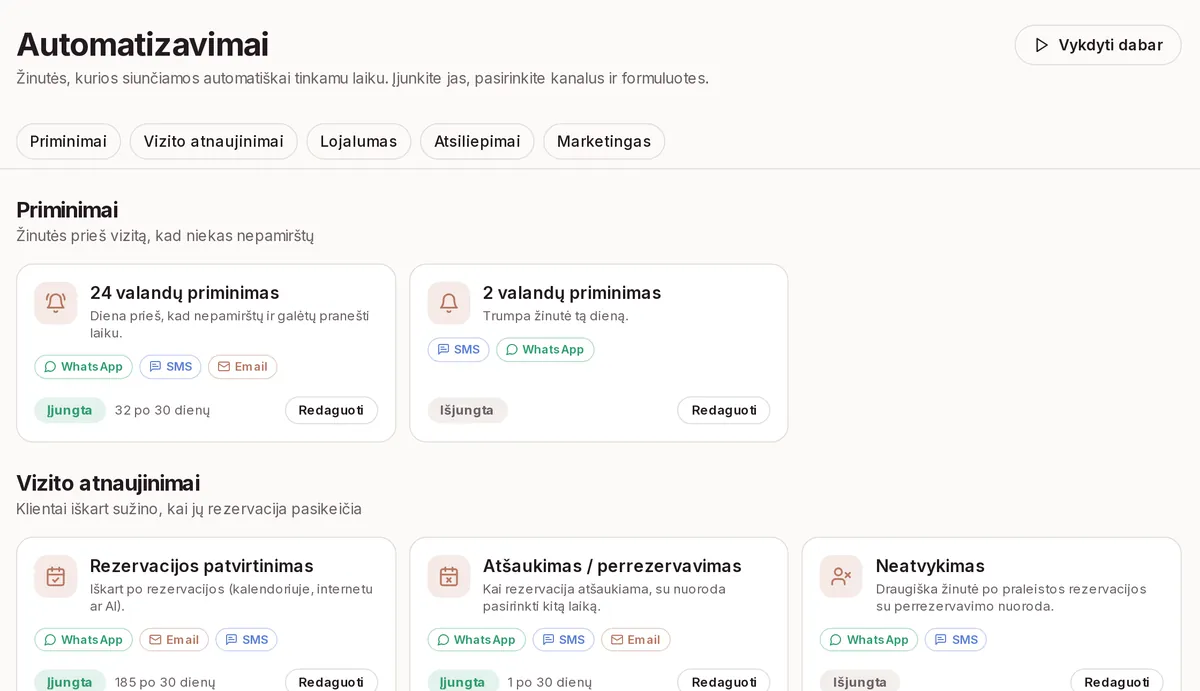Image resolution: width=1200 pixels, height=691 pixels.
Task: Click the bell icon on 2 valandų priminimas
Action: pyautogui.click(x=449, y=303)
